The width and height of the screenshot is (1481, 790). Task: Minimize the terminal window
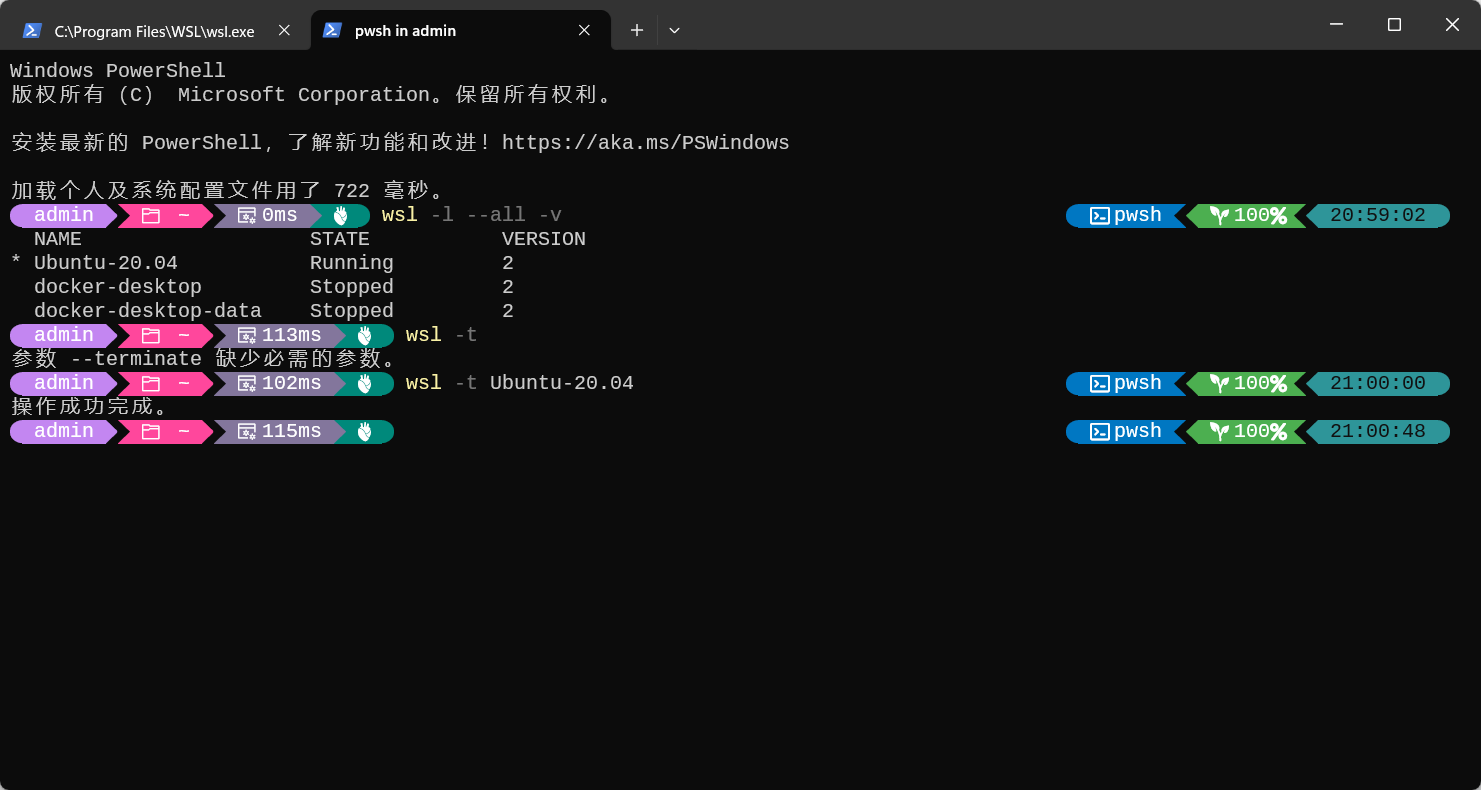(1335, 25)
